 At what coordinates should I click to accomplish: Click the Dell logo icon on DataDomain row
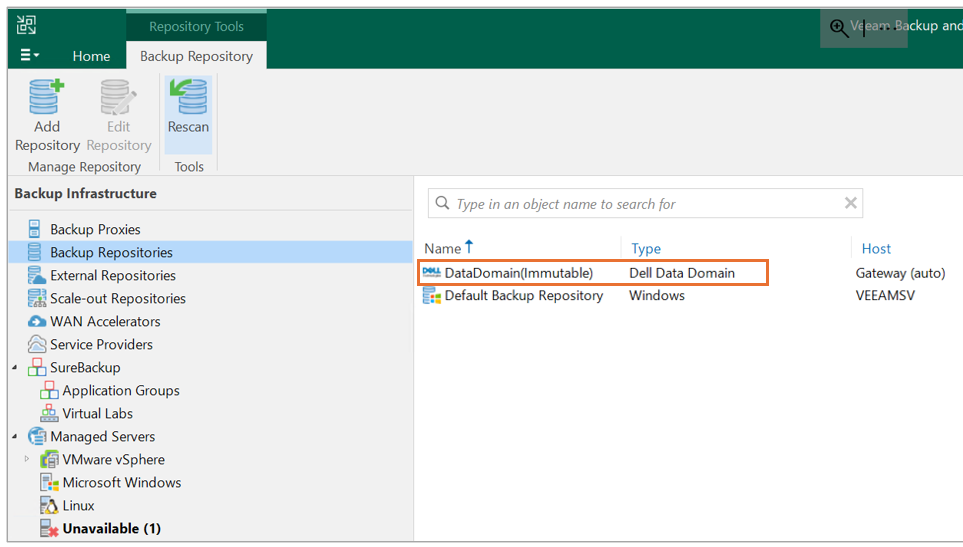pyautogui.click(x=432, y=273)
